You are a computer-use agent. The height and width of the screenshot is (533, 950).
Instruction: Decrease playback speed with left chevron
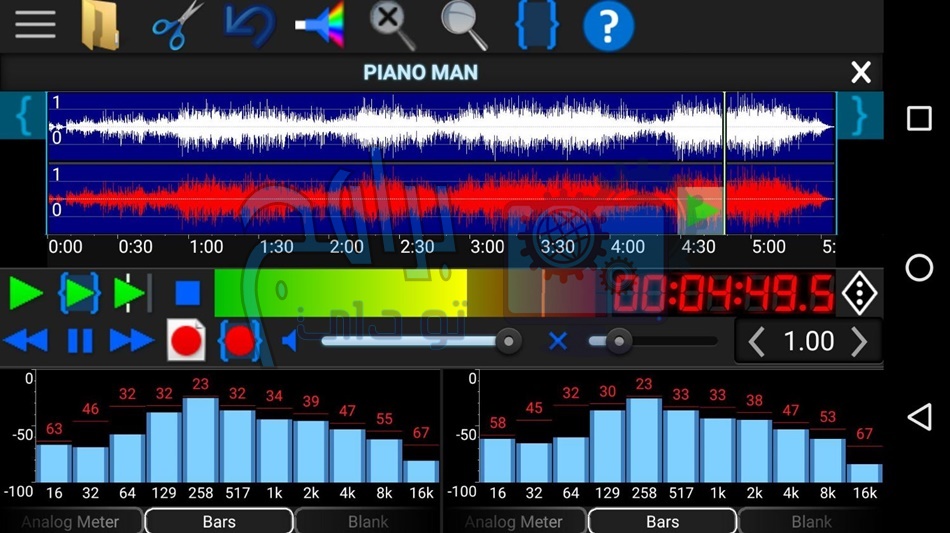click(x=757, y=342)
